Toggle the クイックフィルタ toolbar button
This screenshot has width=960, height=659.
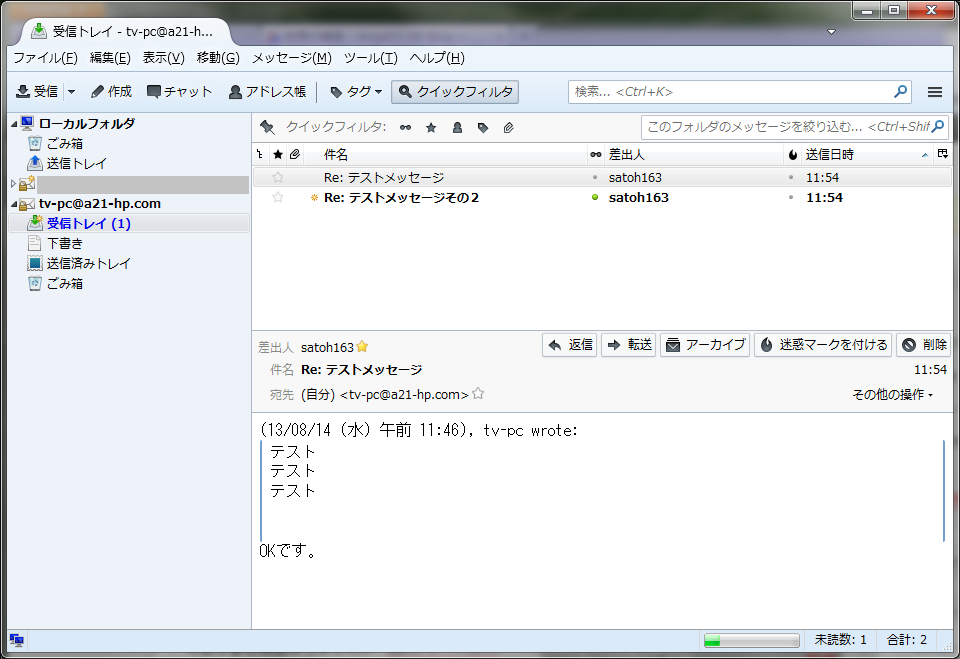(455, 92)
